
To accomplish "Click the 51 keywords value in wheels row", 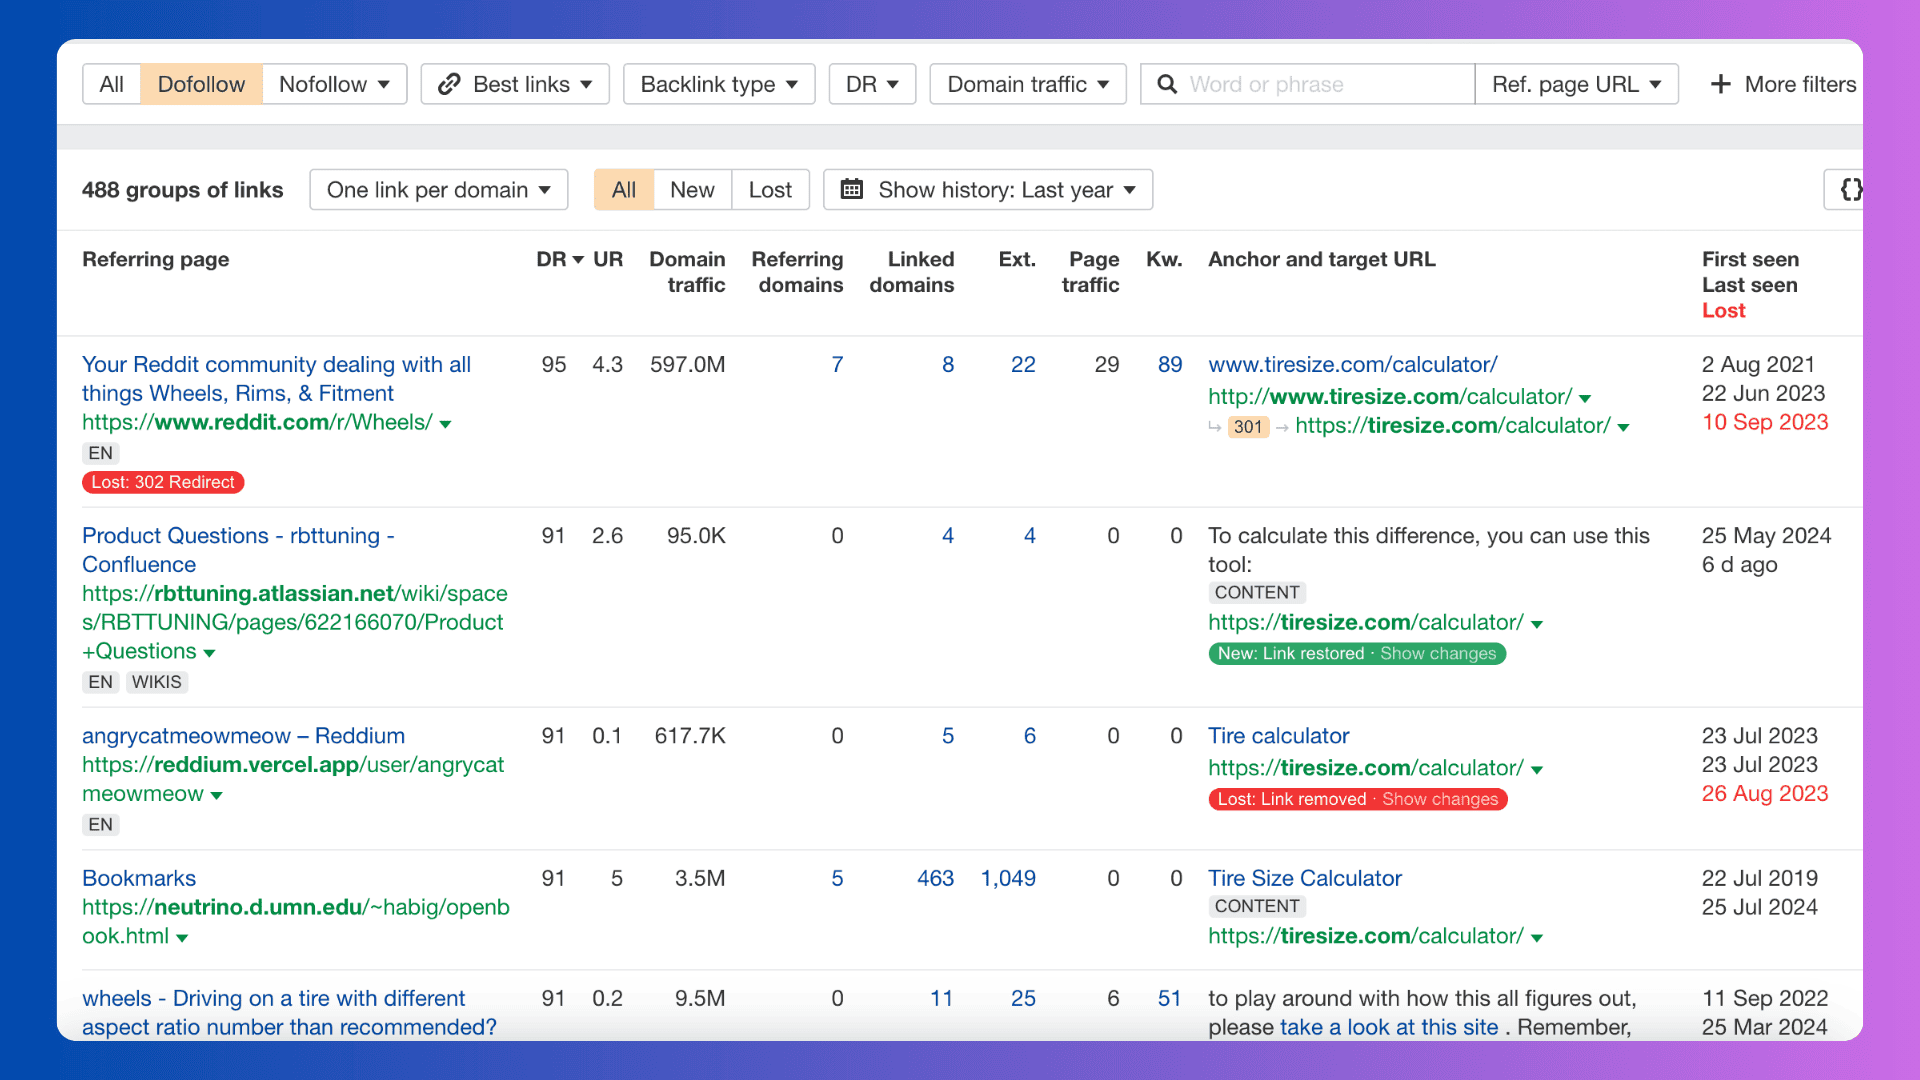I will click(1170, 998).
